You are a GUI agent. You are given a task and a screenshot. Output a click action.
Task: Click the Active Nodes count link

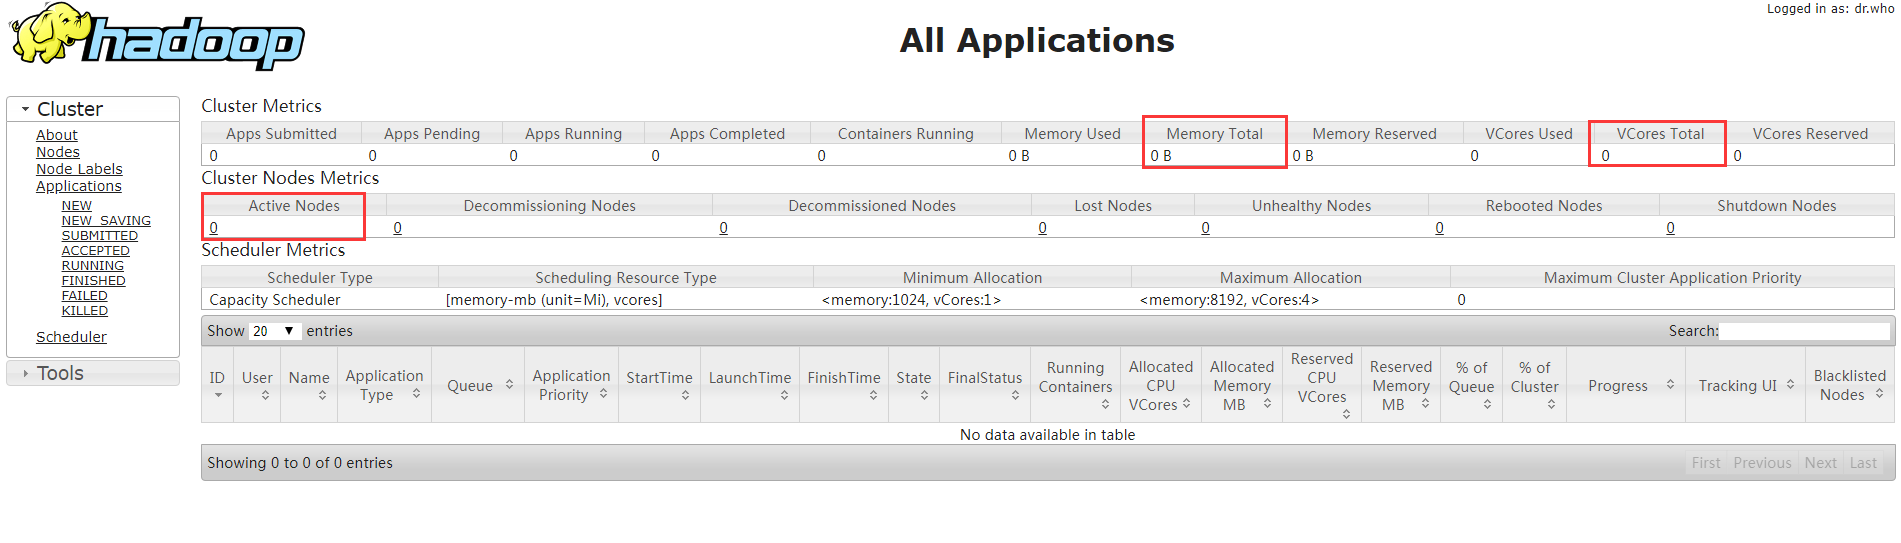213,228
